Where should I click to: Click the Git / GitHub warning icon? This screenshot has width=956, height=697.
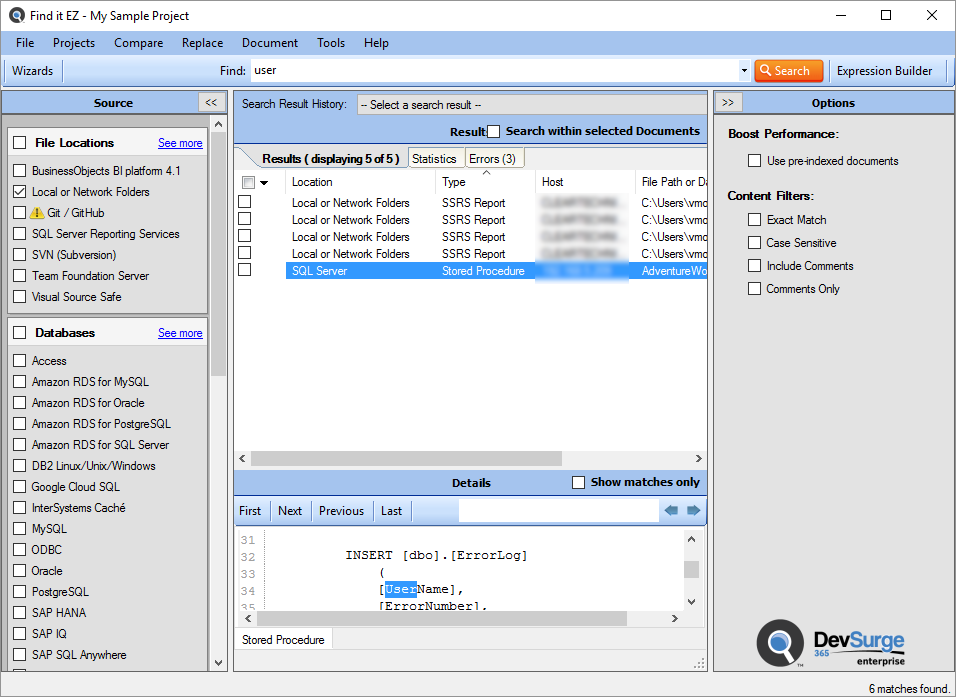pos(37,213)
